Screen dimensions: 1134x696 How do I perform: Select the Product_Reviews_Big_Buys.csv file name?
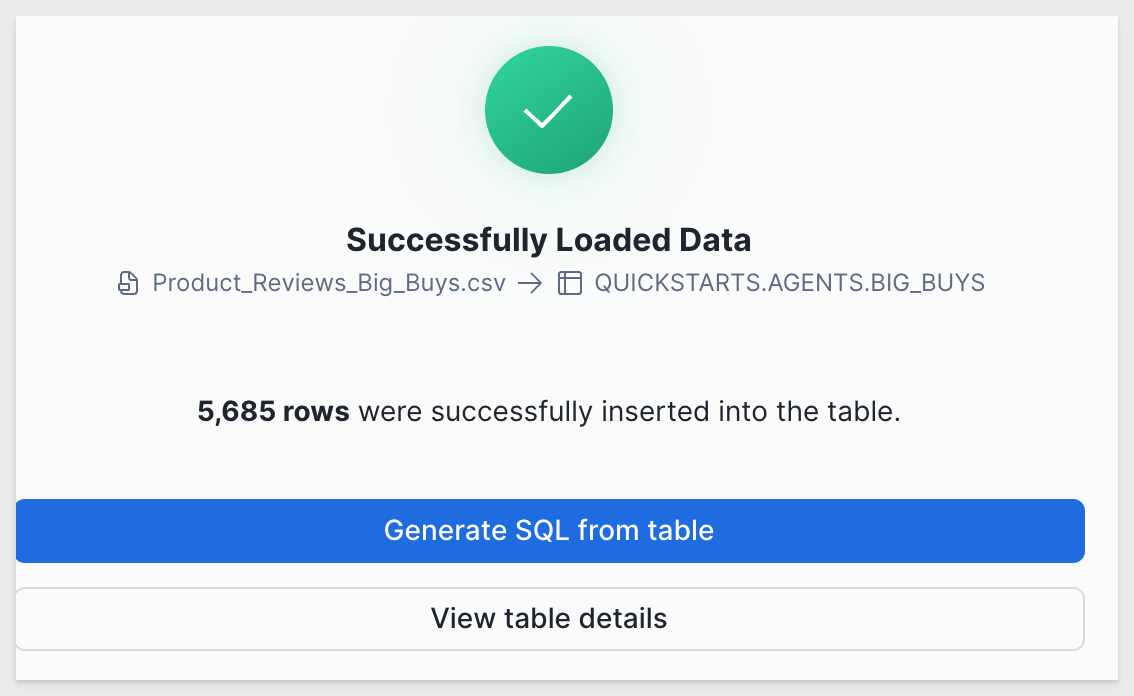pos(329,283)
